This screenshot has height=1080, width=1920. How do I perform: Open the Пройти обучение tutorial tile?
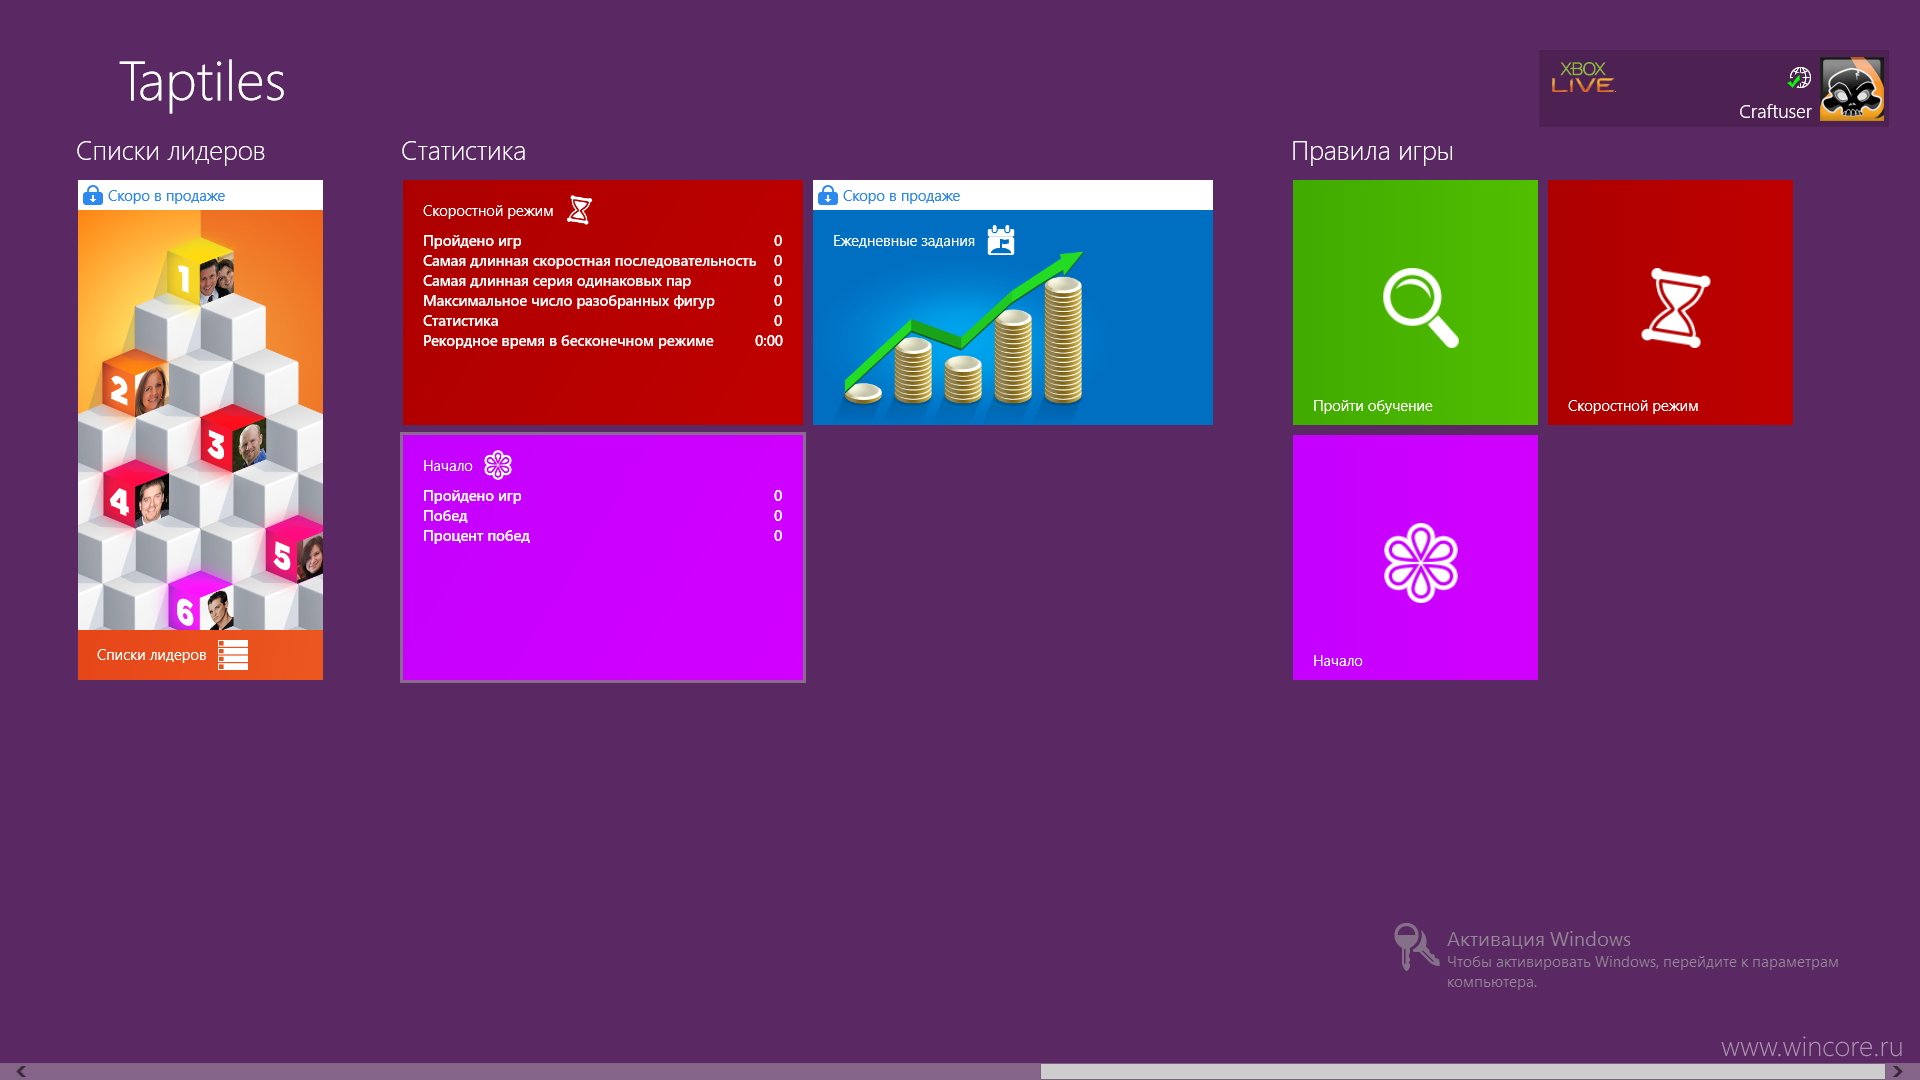1415,302
